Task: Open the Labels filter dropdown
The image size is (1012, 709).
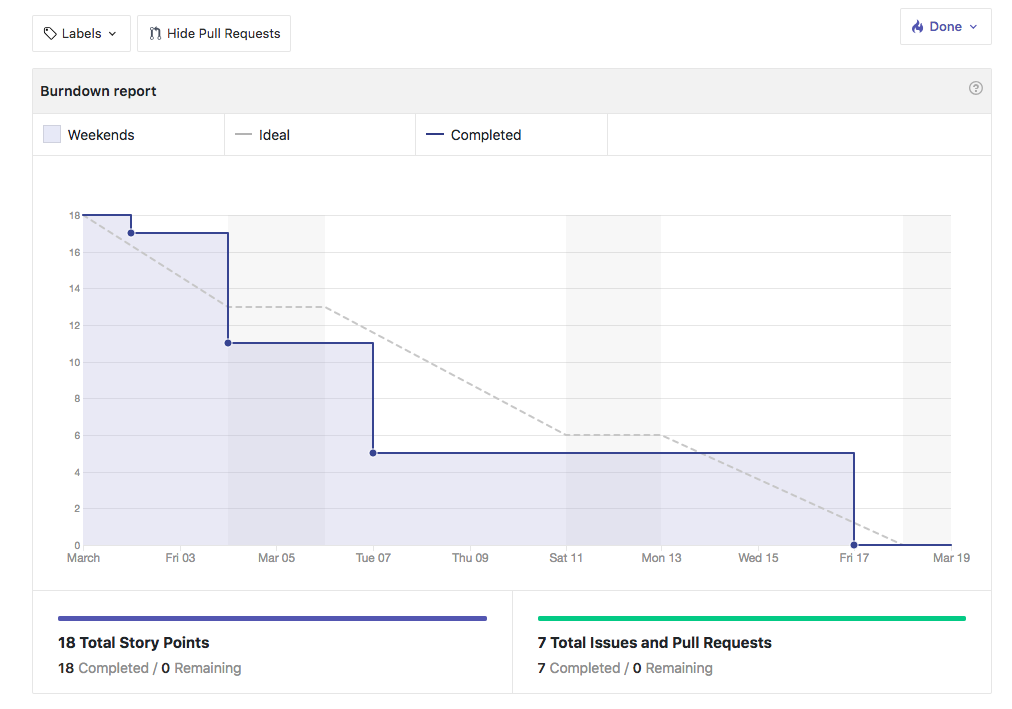Action: click(x=81, y=33)
